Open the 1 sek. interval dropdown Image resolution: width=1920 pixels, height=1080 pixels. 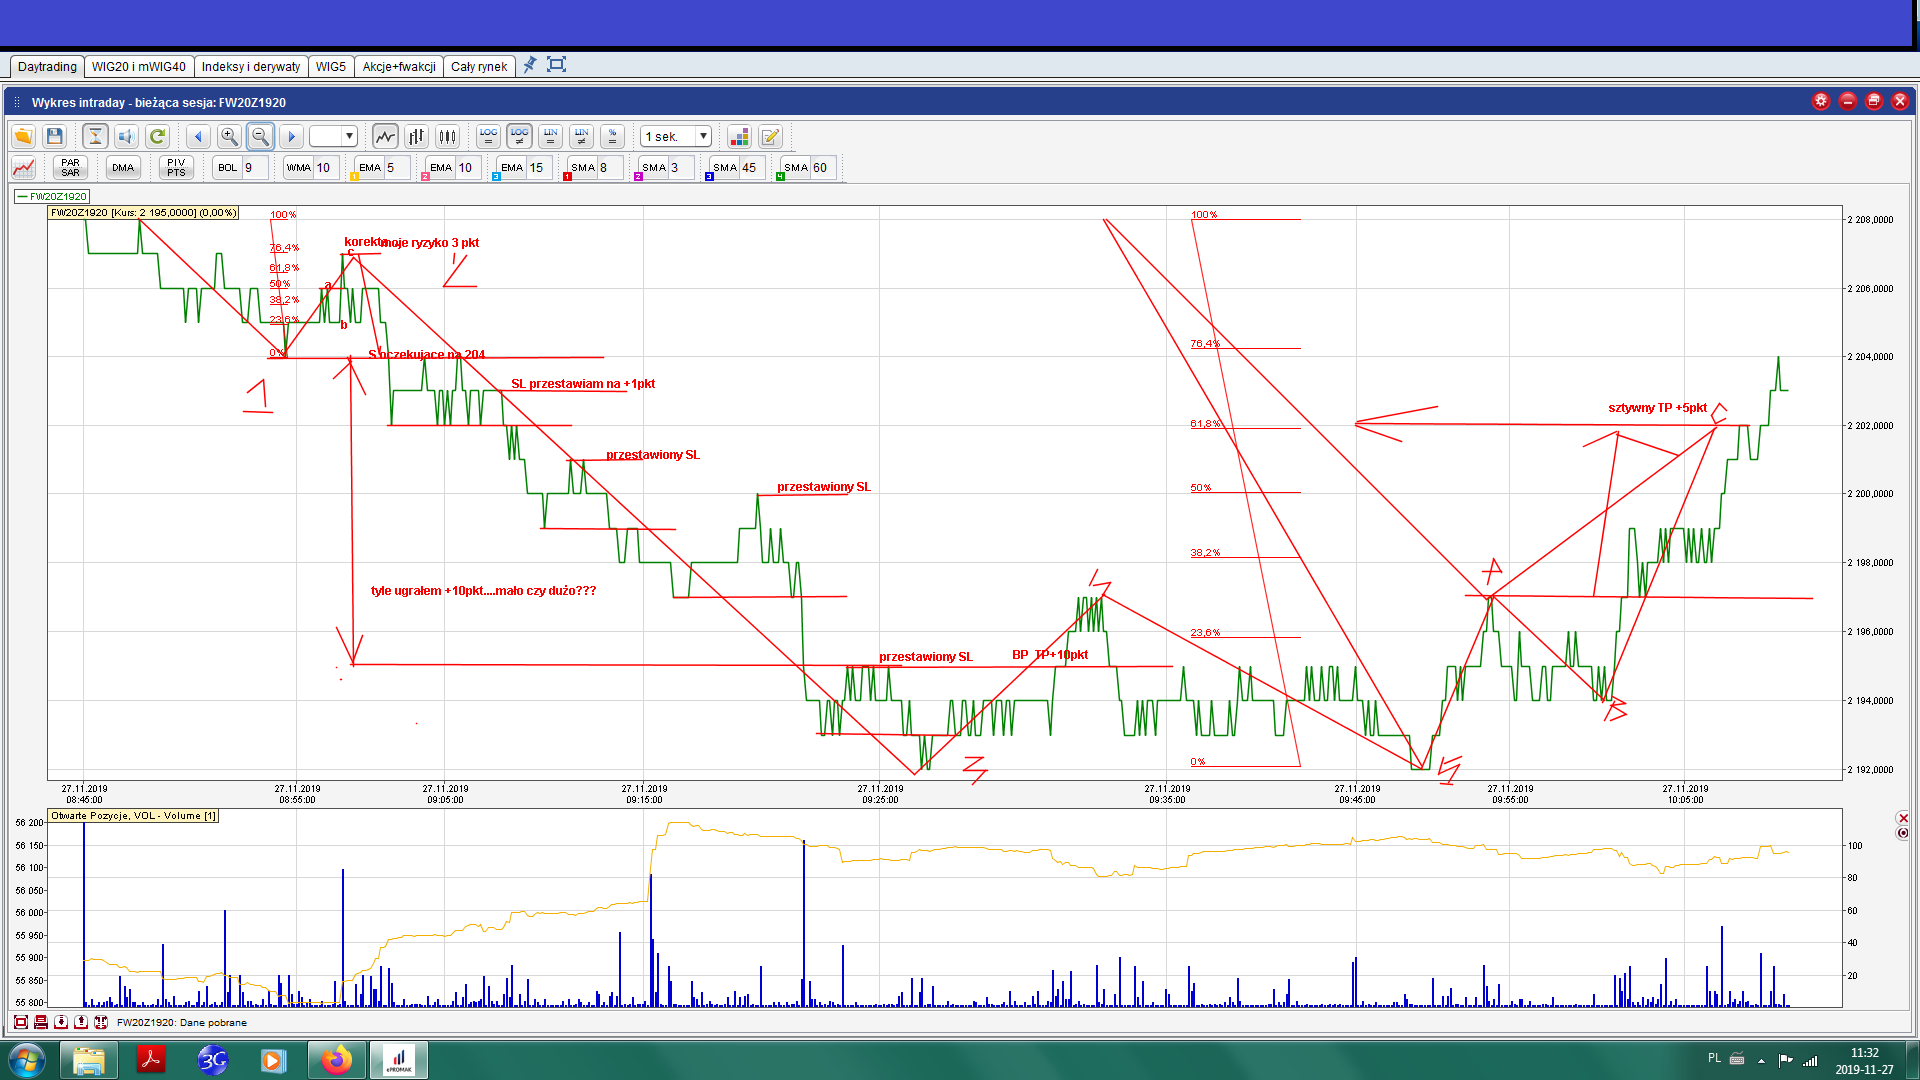pyautogui.click(x=704, y=136)
